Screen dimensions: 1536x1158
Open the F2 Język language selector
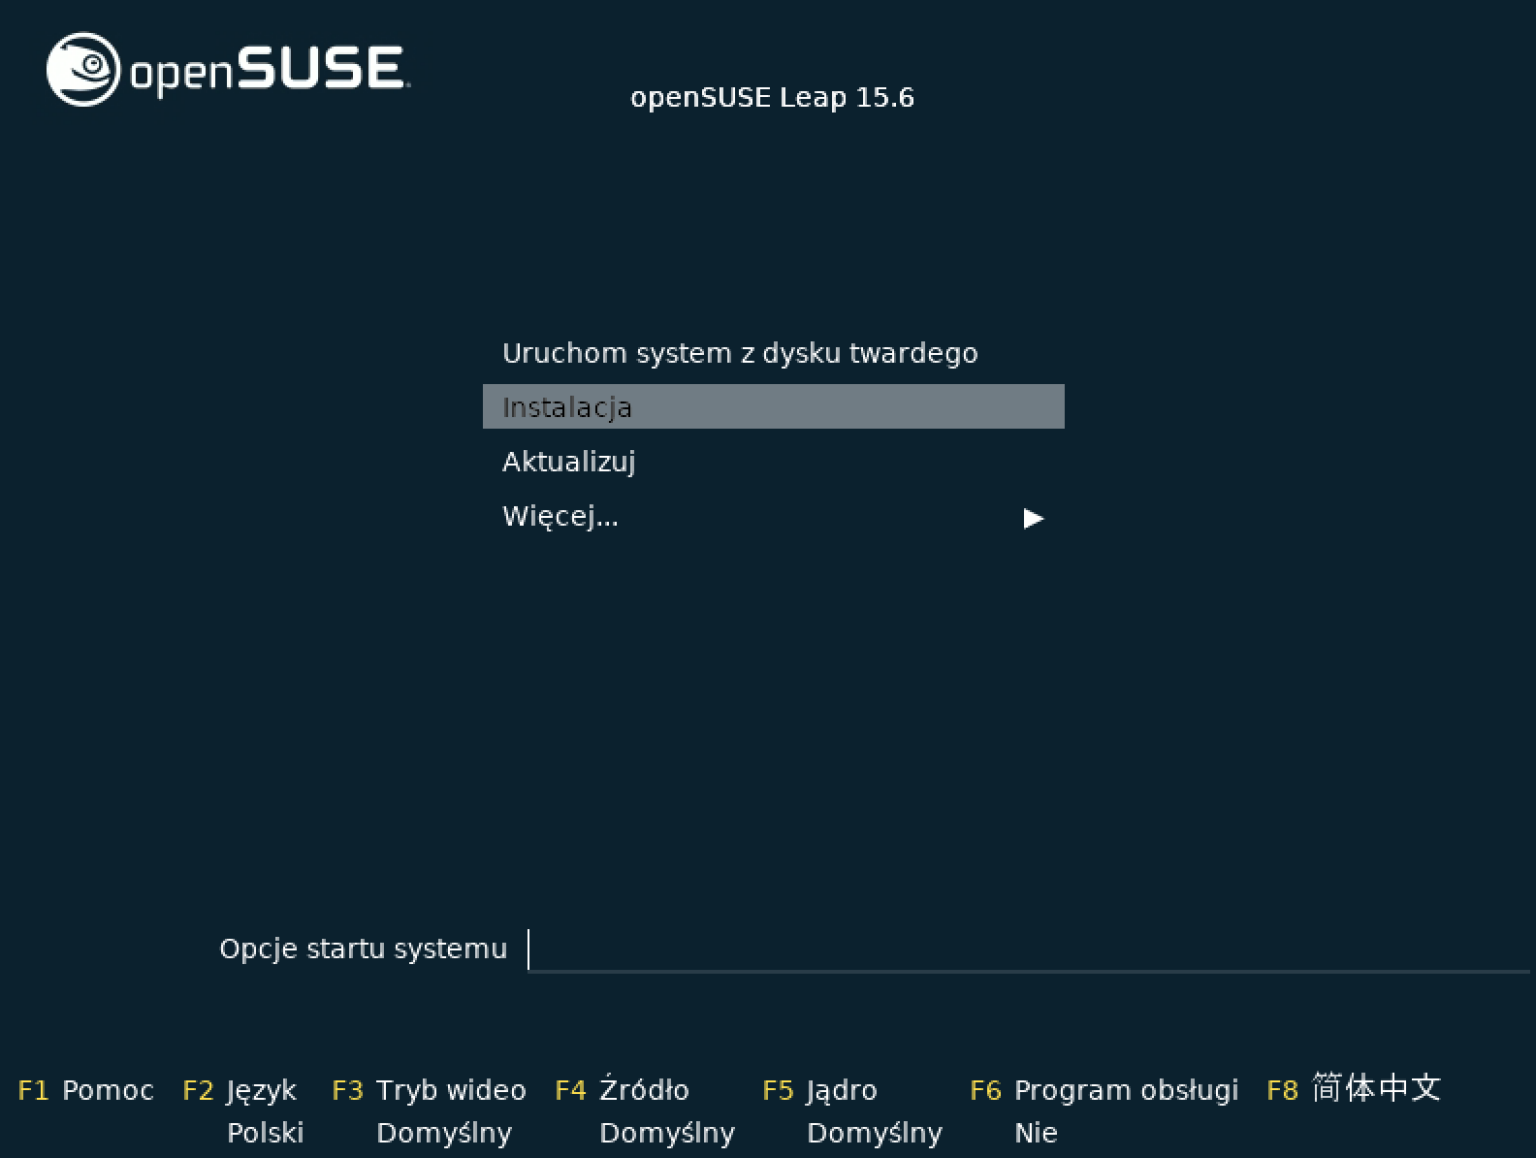click(240, 1090)
